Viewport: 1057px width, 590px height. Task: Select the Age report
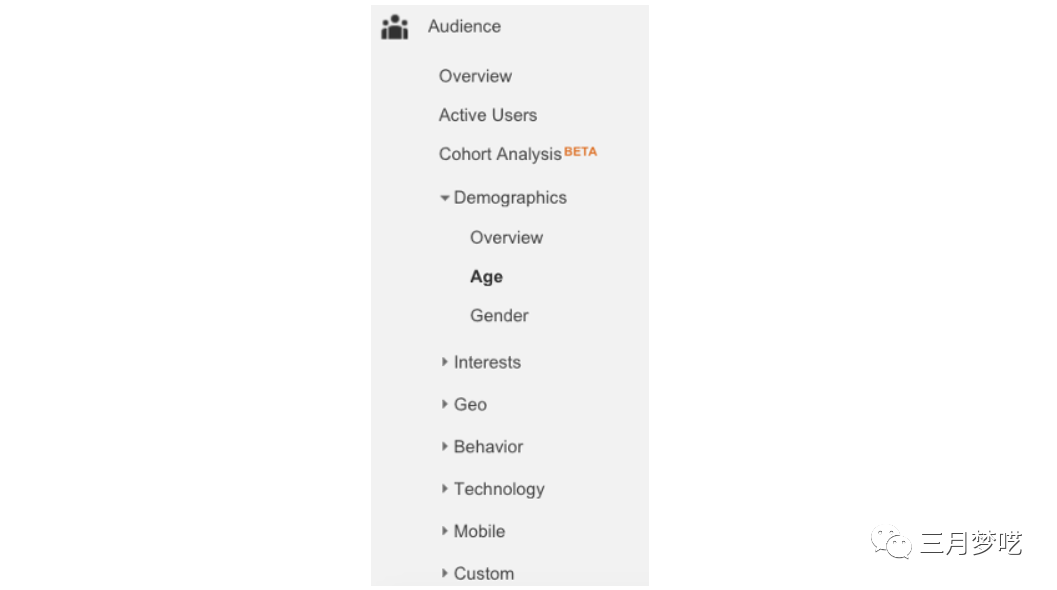(486, 277)
